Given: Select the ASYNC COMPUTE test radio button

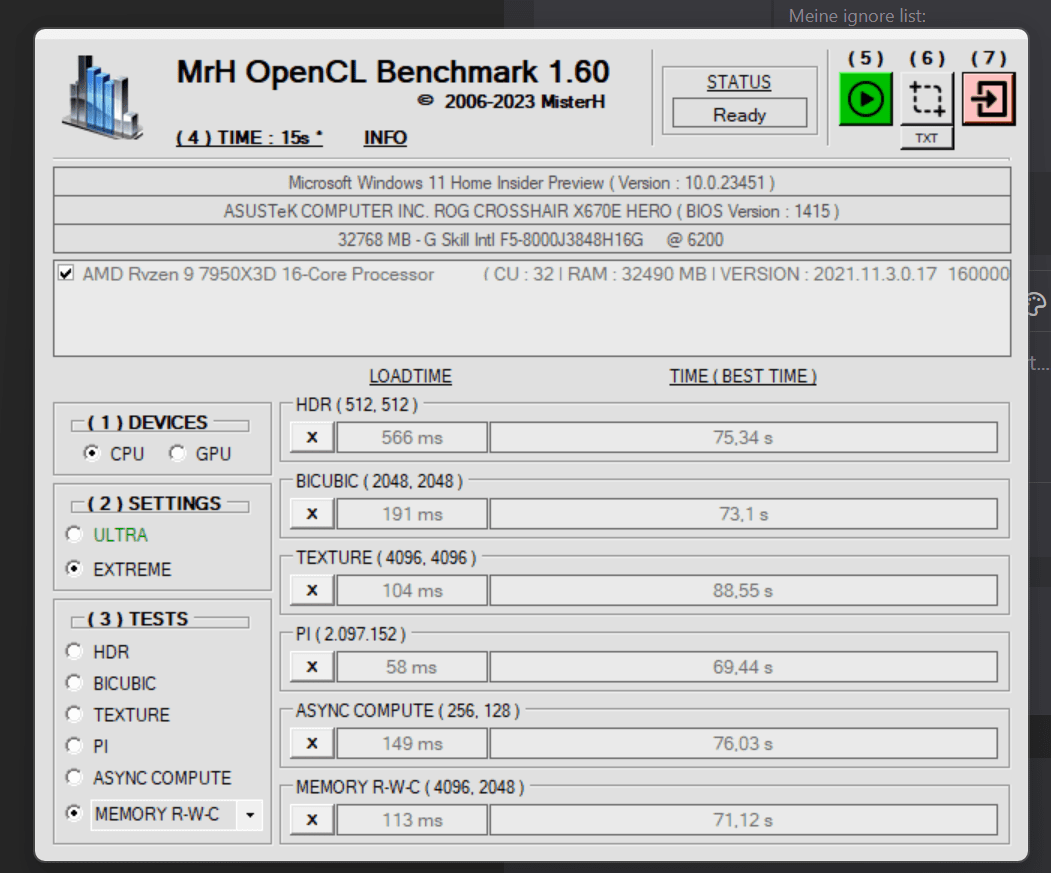Looking at the screenshot, I should click(74, 777).
